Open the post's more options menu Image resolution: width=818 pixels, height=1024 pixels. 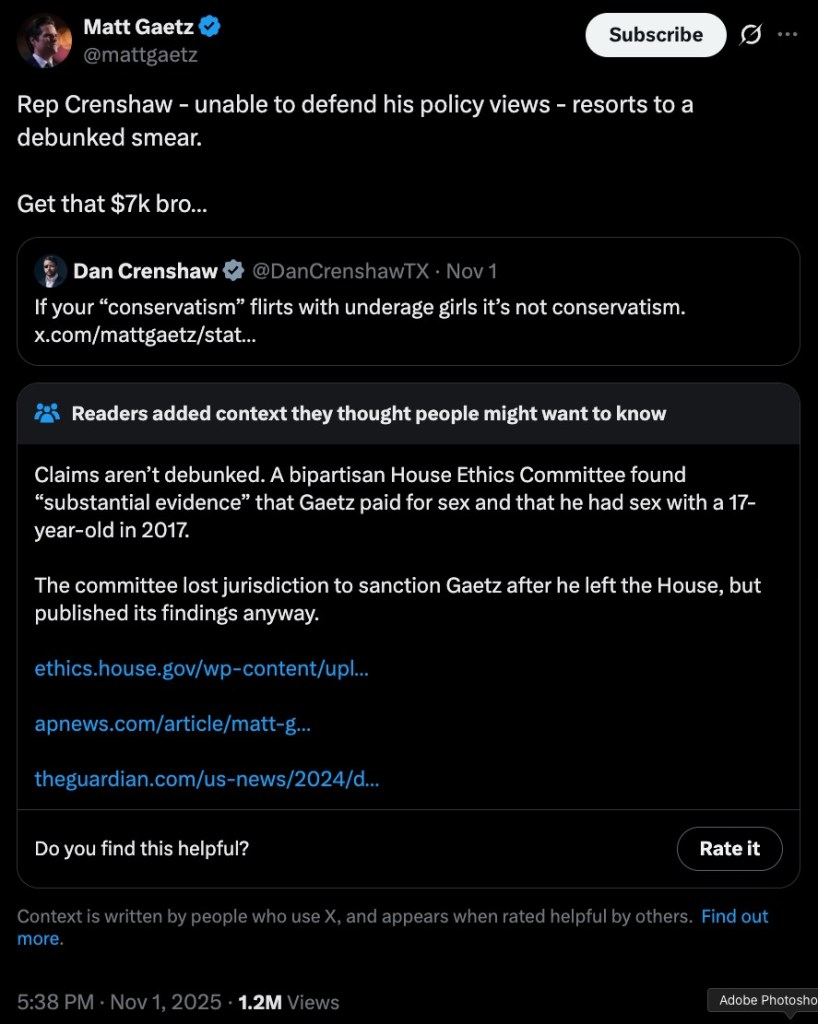click(789, 33)
